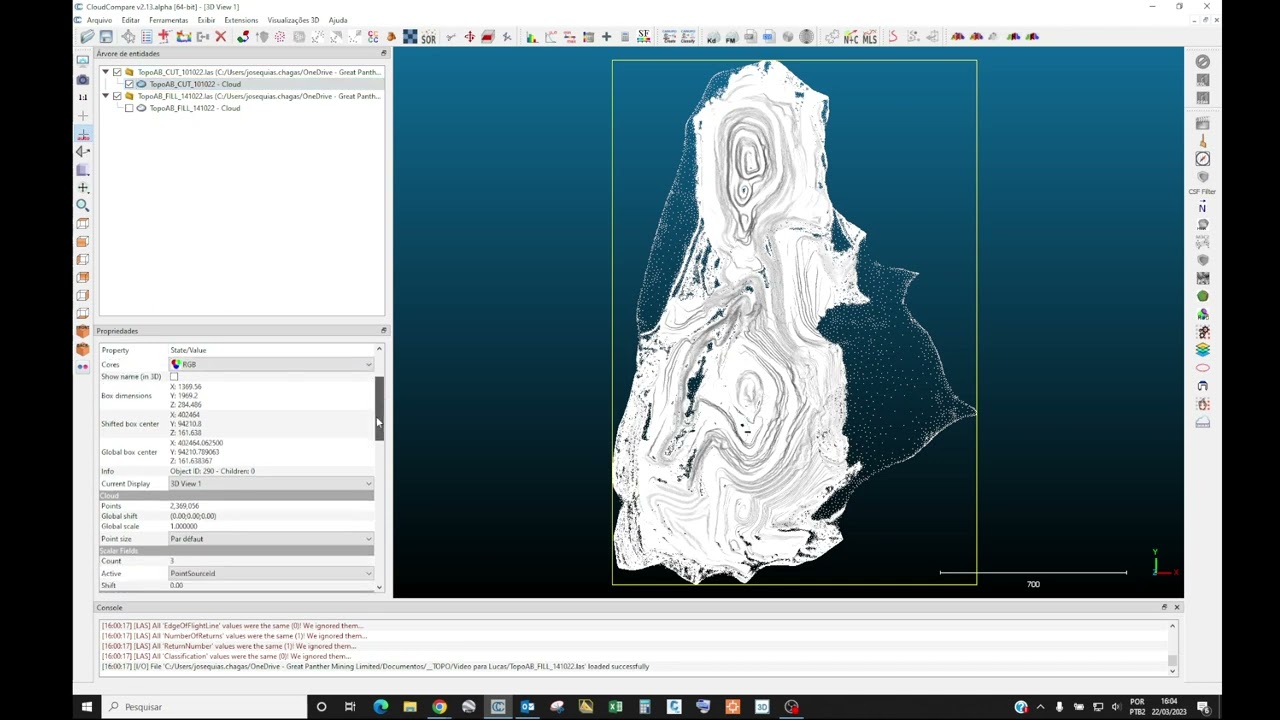Click the MLS toolbar icon
The image size is (1280, 720).
click(869, 37)
